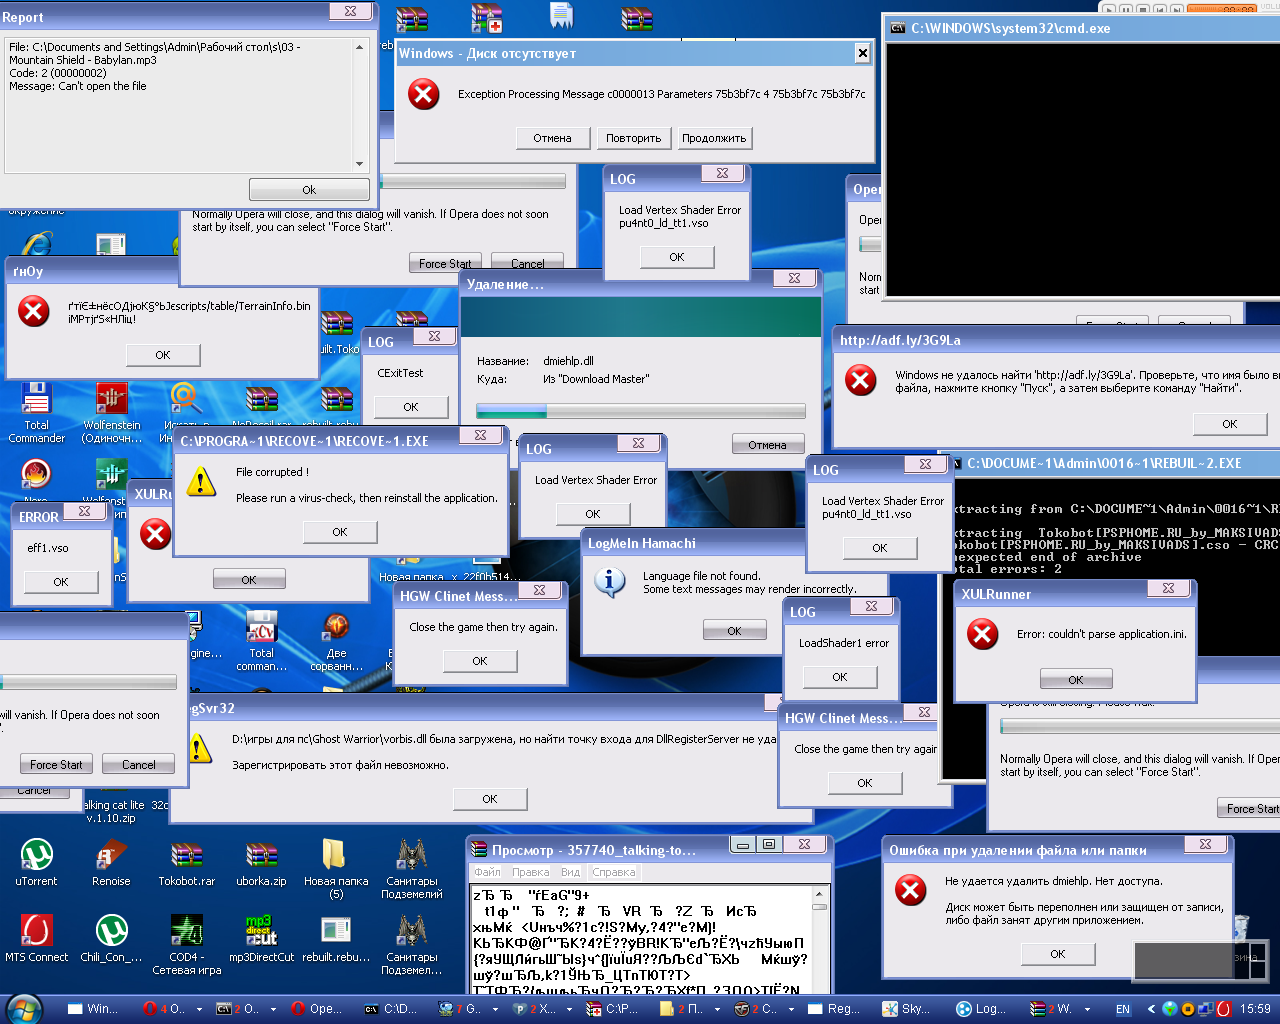Image resolution: width=1280 pixels, height=1024 pixels.
Task: Click the taskbar clock showing 15:59
Action: point(1255,1009)
